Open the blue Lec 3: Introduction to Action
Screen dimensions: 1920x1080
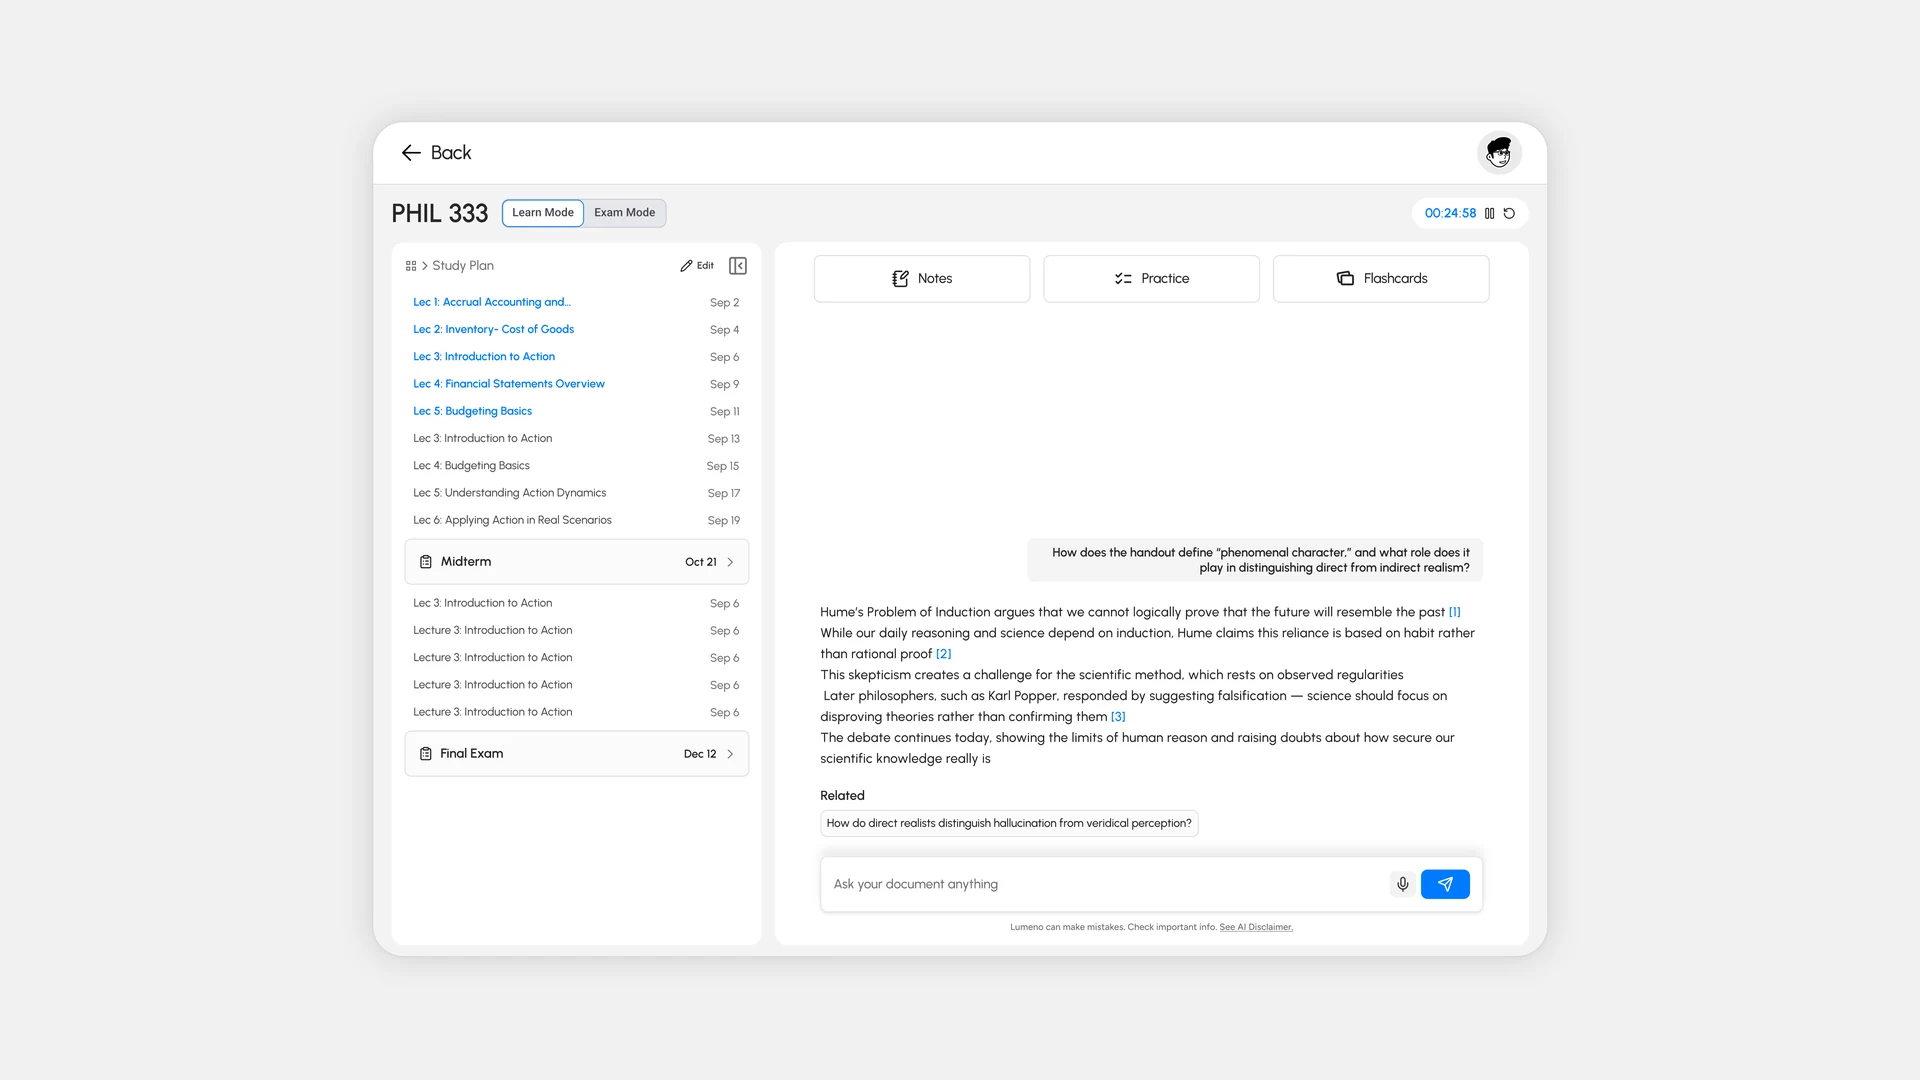point(484,357)
